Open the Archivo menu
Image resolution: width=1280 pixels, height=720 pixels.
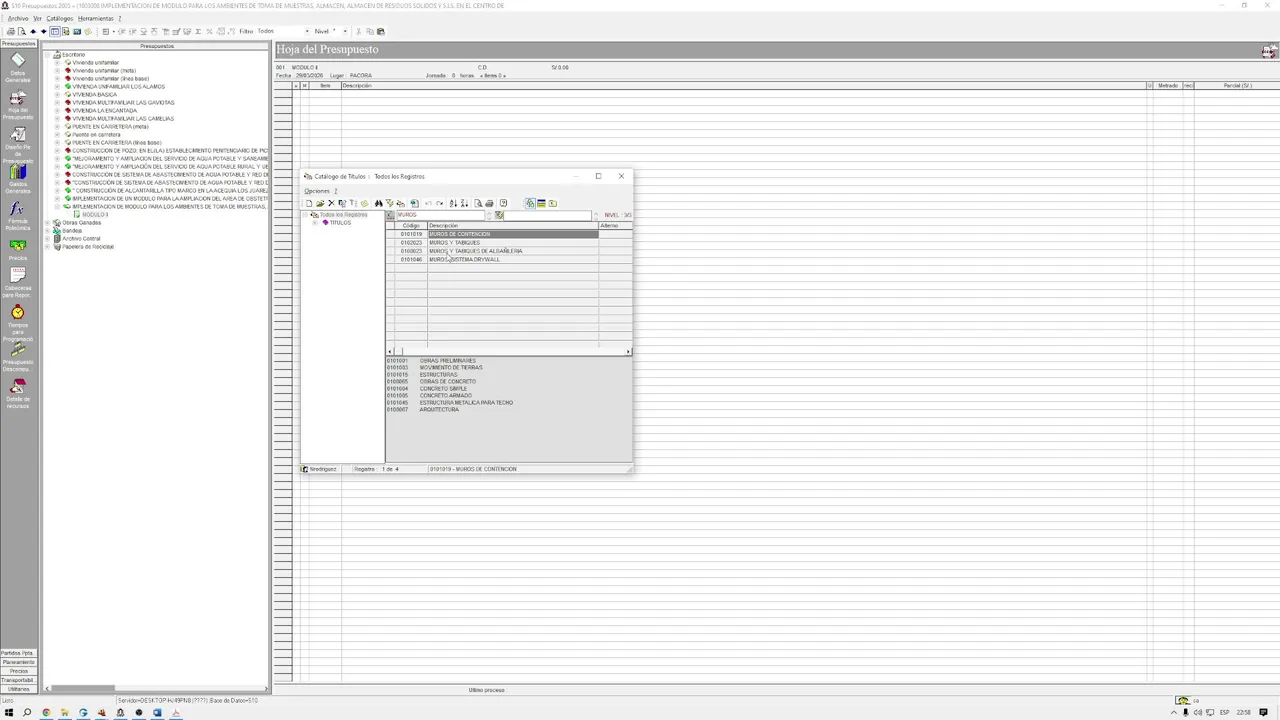tap(17, 18)
